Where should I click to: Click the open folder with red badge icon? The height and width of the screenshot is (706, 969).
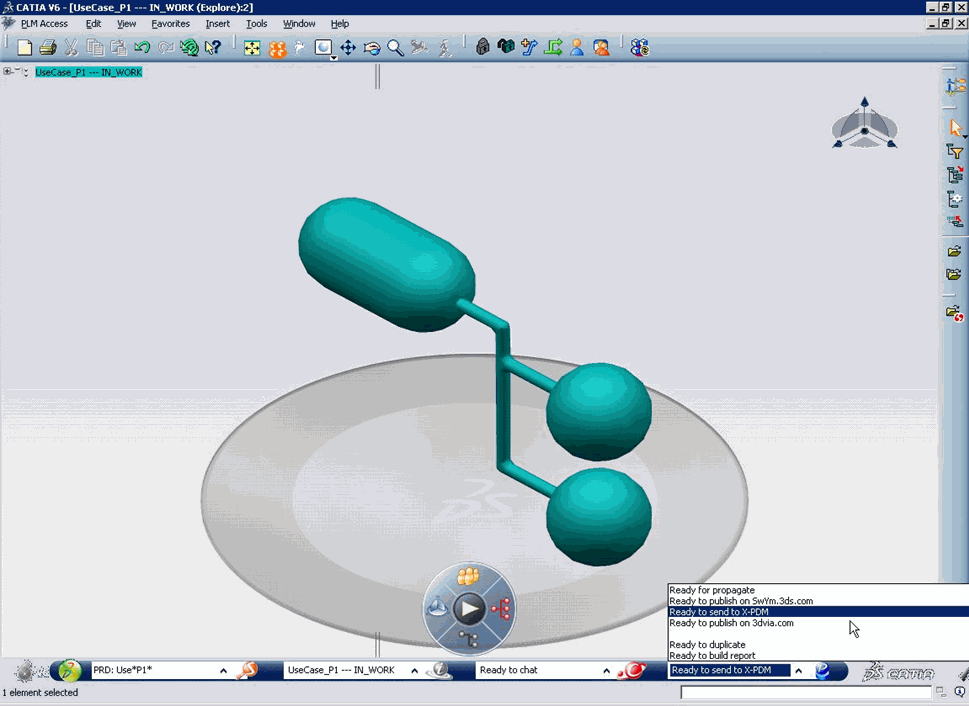click(x=955, y=314)
